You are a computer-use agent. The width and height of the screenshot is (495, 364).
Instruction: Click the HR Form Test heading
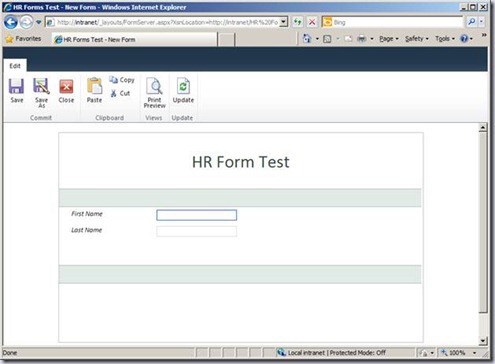tap(241, 162)
